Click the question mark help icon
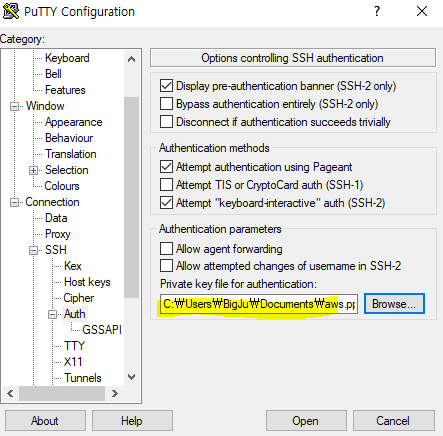This screenshot has width=443, height=436. tap(377, 11)
